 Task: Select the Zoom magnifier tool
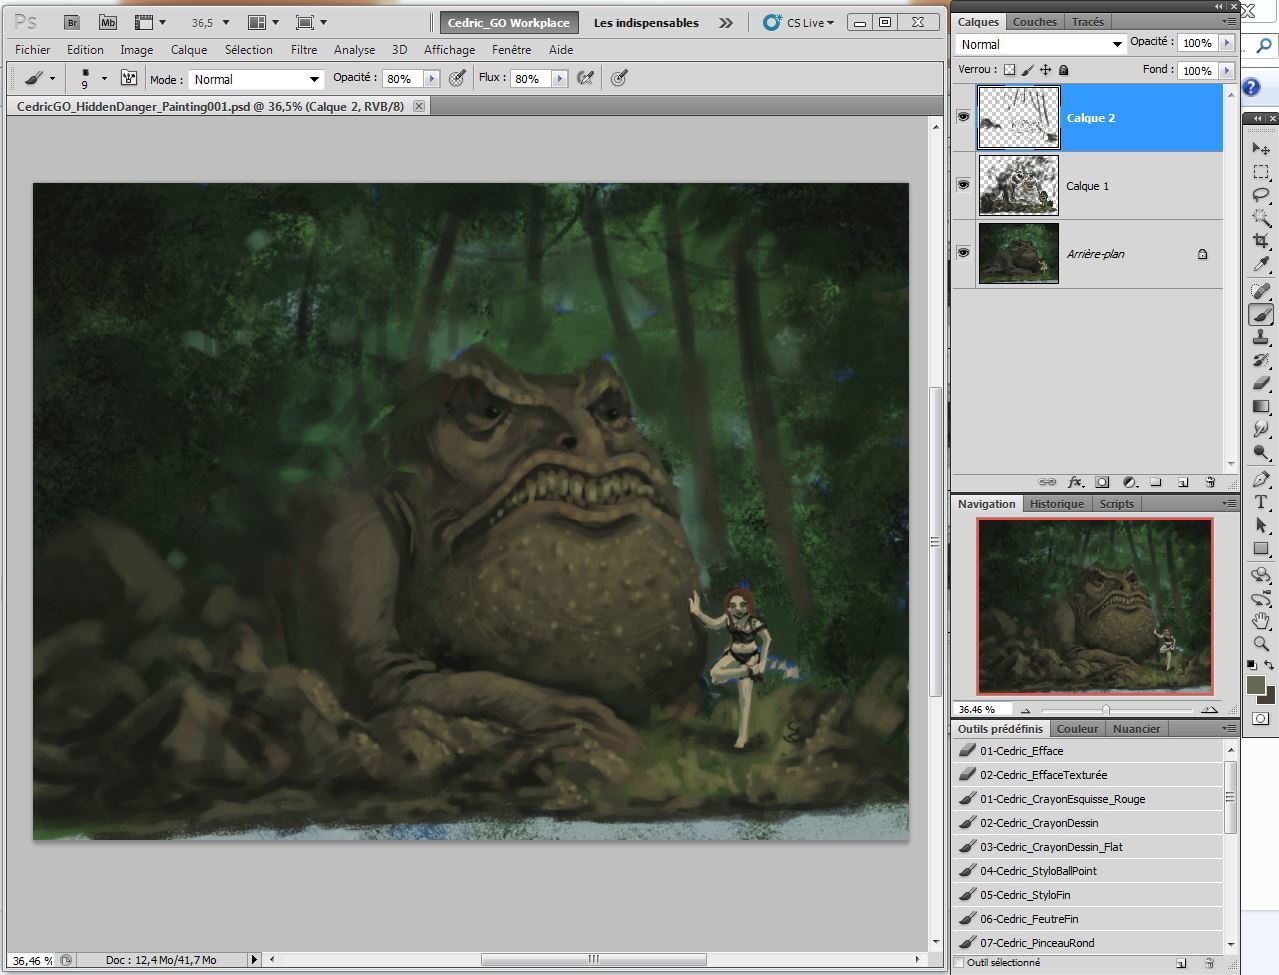[1260, 644]
